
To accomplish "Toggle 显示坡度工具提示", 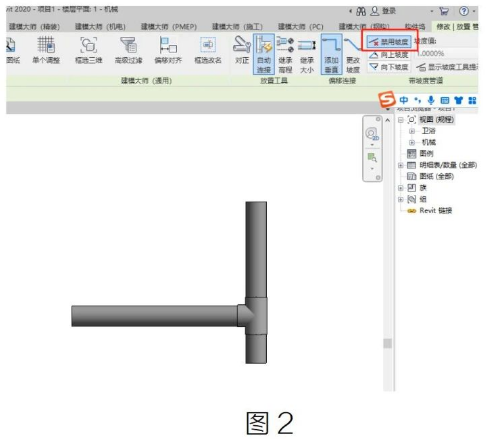I will (x=447, y=67).
